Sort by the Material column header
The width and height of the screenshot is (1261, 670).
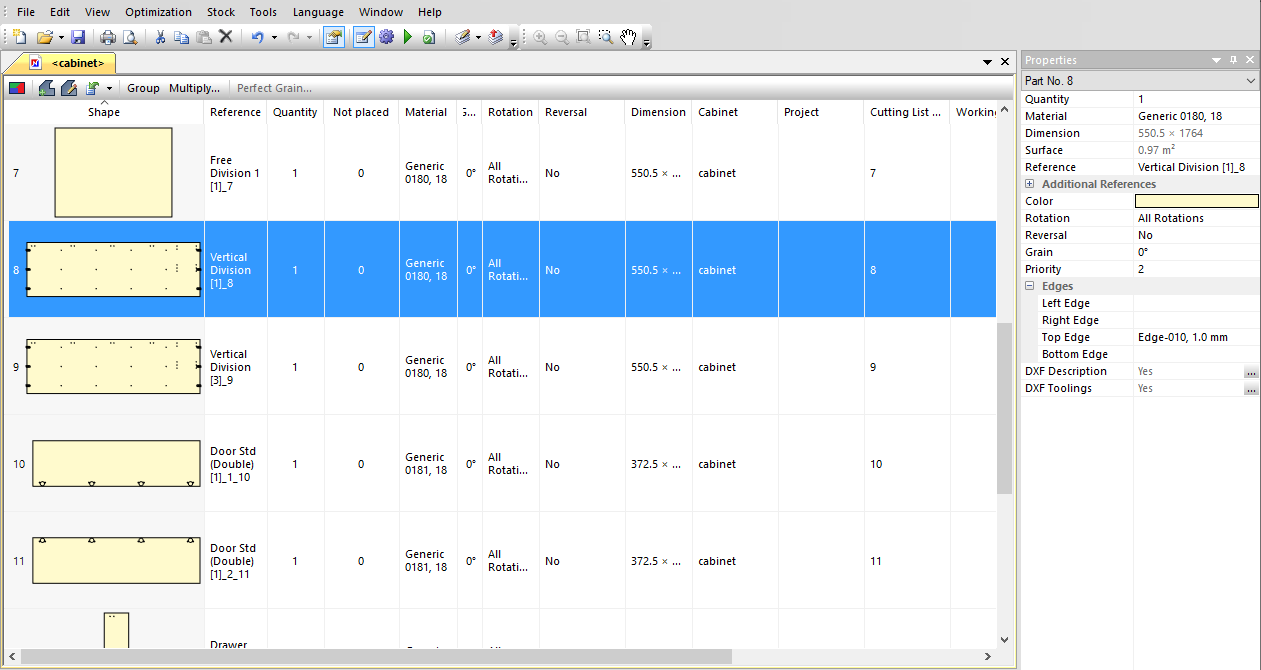pos(426,112)
